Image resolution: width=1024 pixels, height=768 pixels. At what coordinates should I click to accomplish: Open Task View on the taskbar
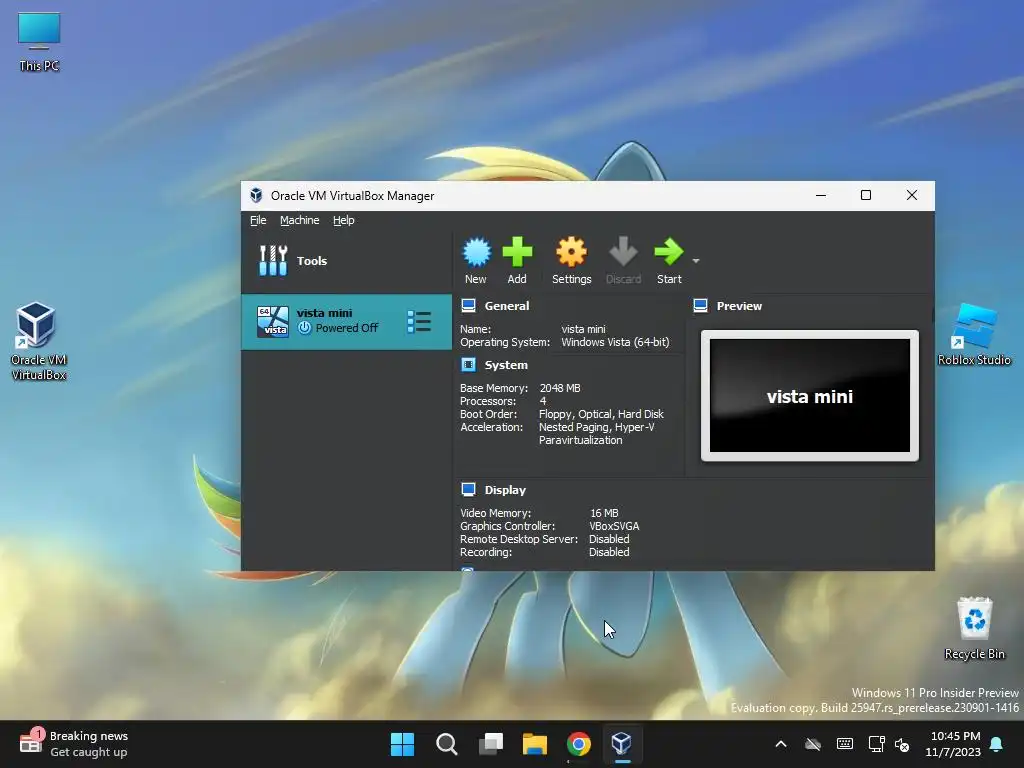pyautogui.click(x=491, y=744)
